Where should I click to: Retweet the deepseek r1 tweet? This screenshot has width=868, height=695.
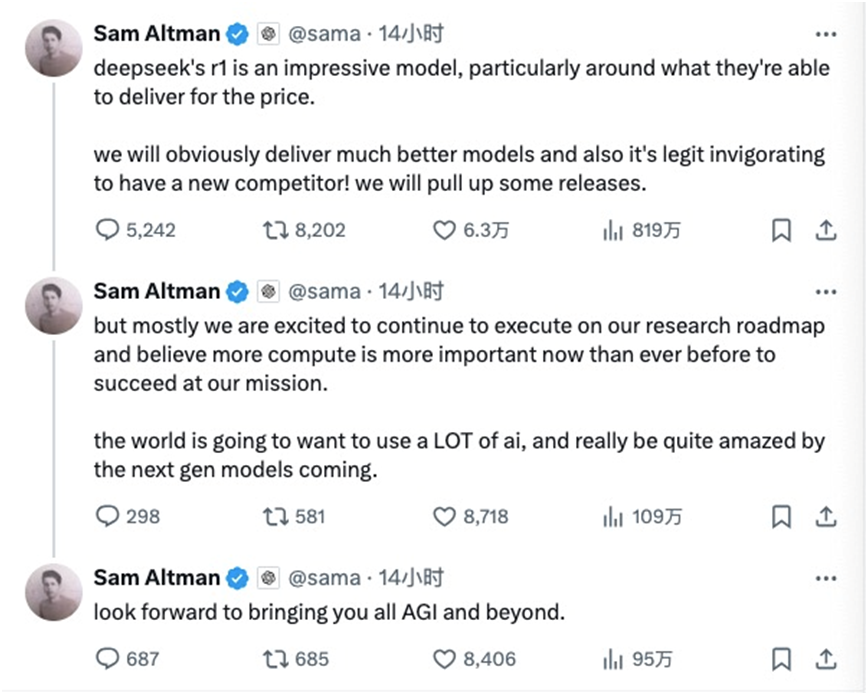click(x=274, y=230)
